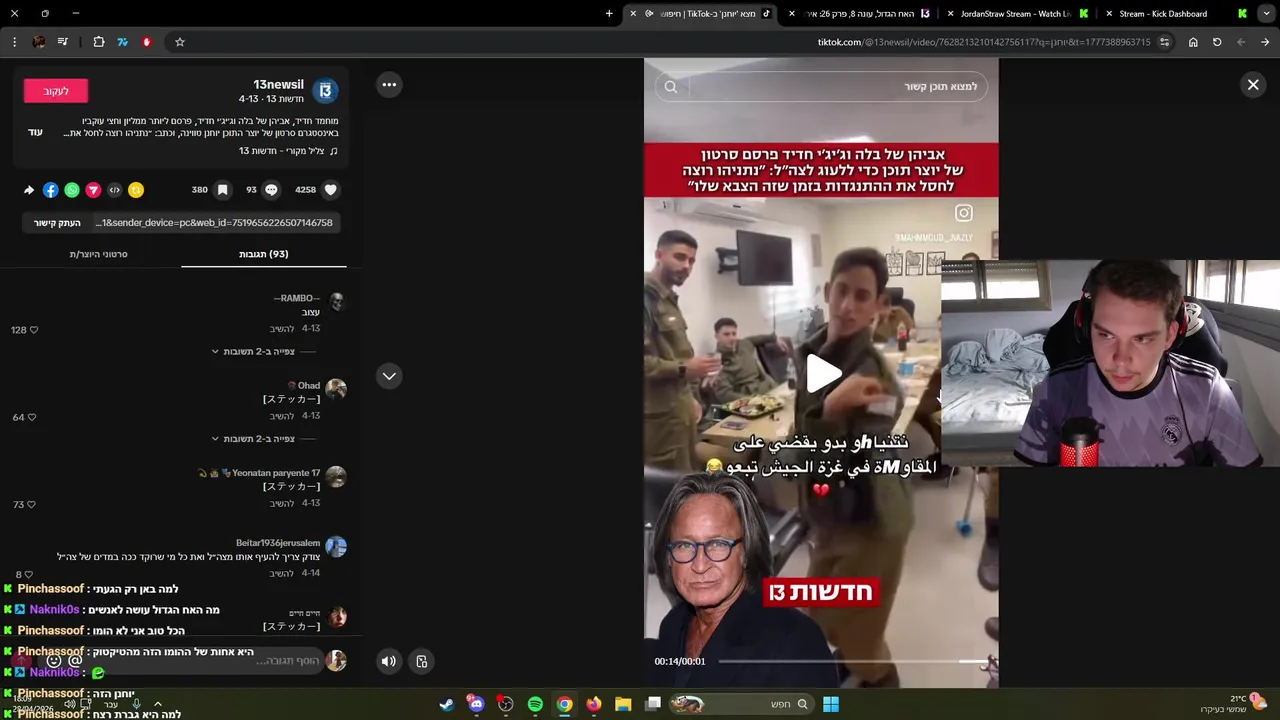Click the search magnifier icon on video
Viewport: 1280px width, 720px height.
click(x=671, y=87)
